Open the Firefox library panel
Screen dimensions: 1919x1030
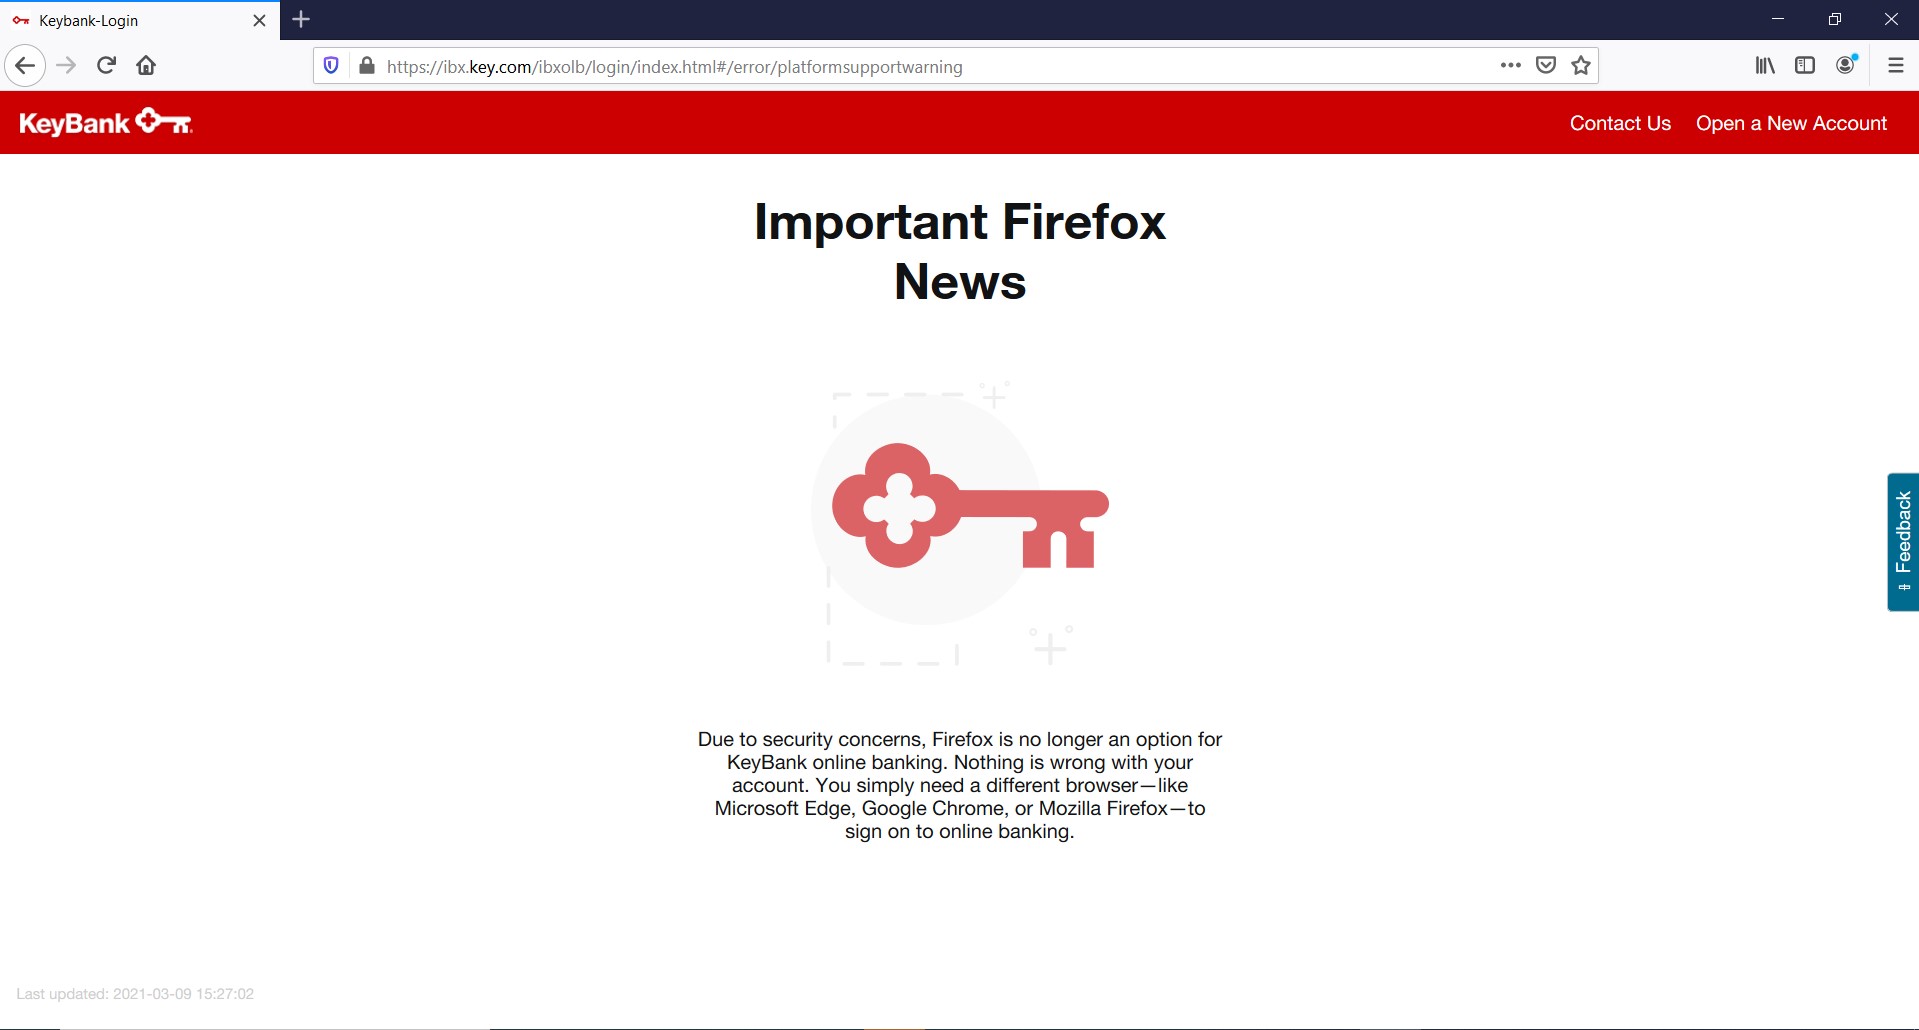click(x=1763, y=65)
